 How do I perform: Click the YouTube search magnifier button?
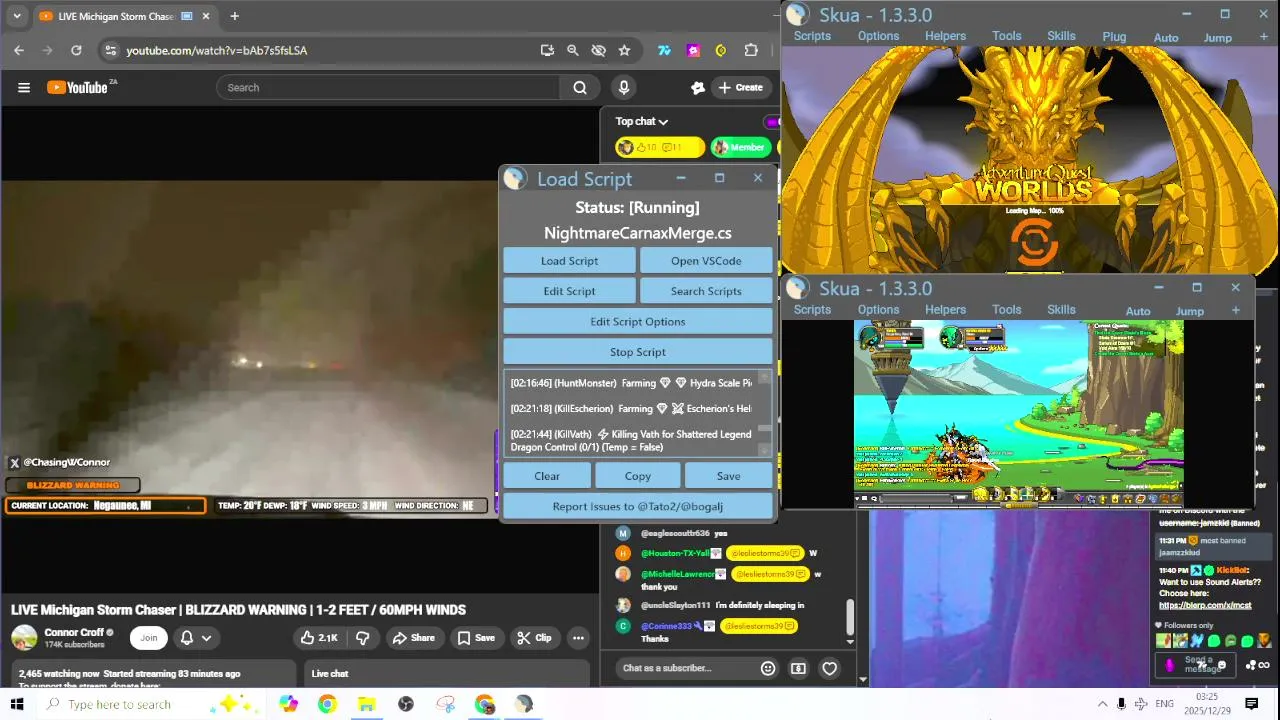click(x=580, y=88)
